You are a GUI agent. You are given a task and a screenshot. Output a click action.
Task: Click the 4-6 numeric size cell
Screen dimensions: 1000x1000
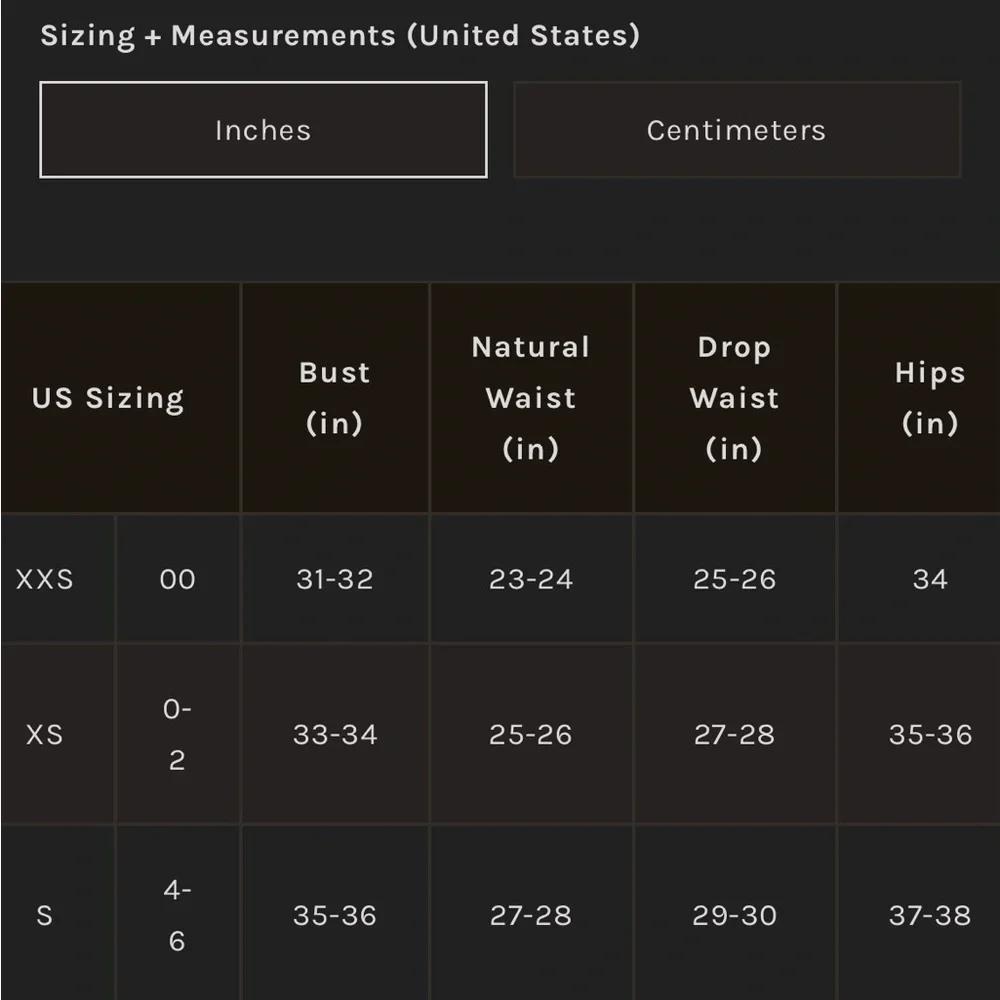coord(178,913)
